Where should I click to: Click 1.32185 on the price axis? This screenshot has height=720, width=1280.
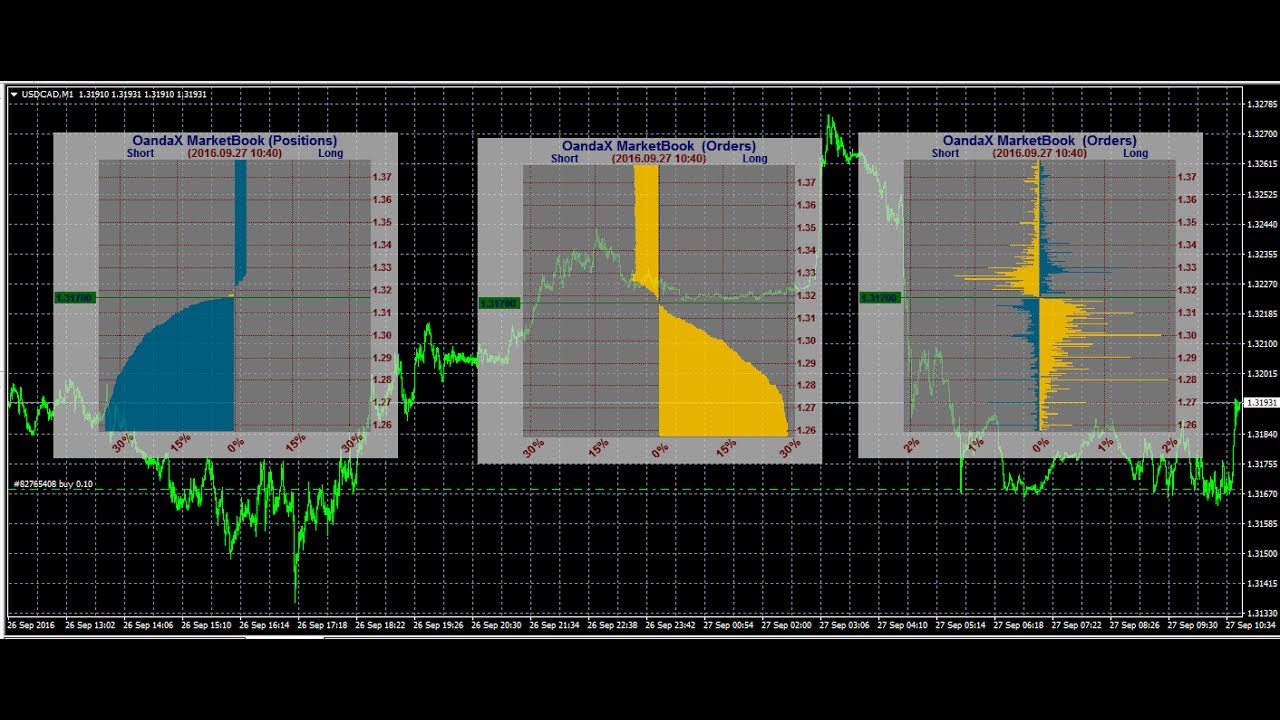pos(1261,314)
